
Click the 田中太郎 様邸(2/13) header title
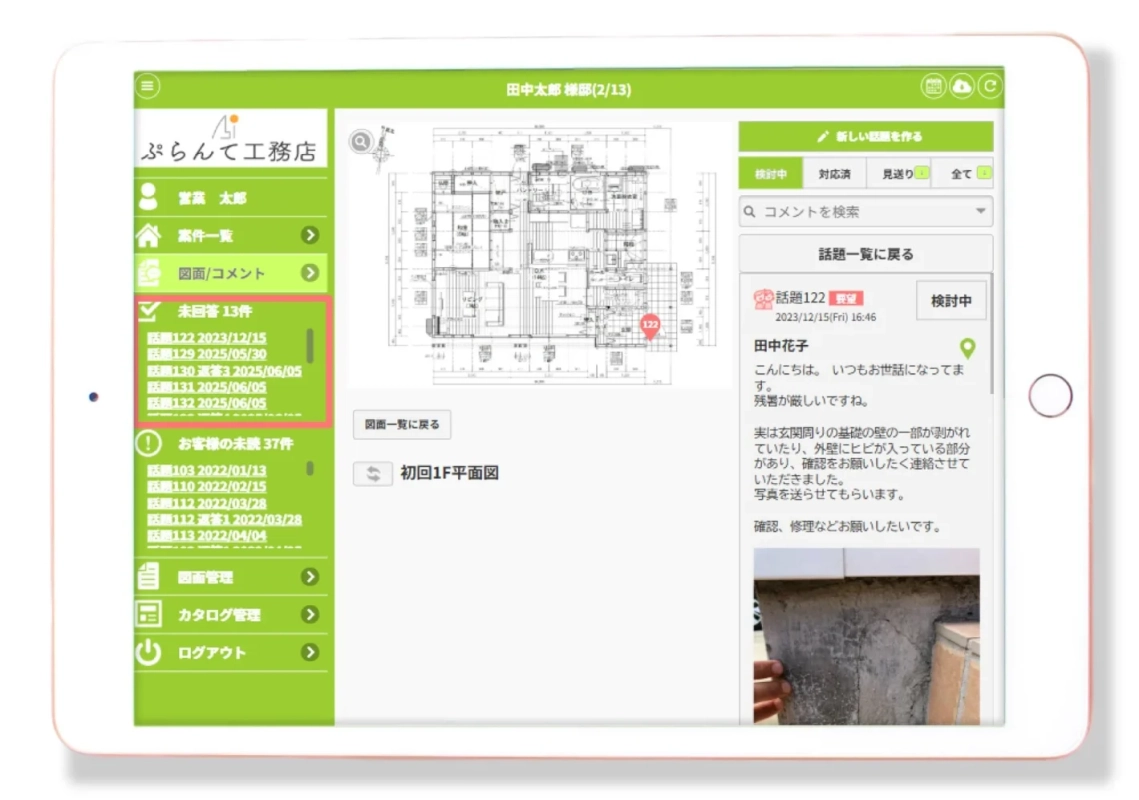pos(569,89)
